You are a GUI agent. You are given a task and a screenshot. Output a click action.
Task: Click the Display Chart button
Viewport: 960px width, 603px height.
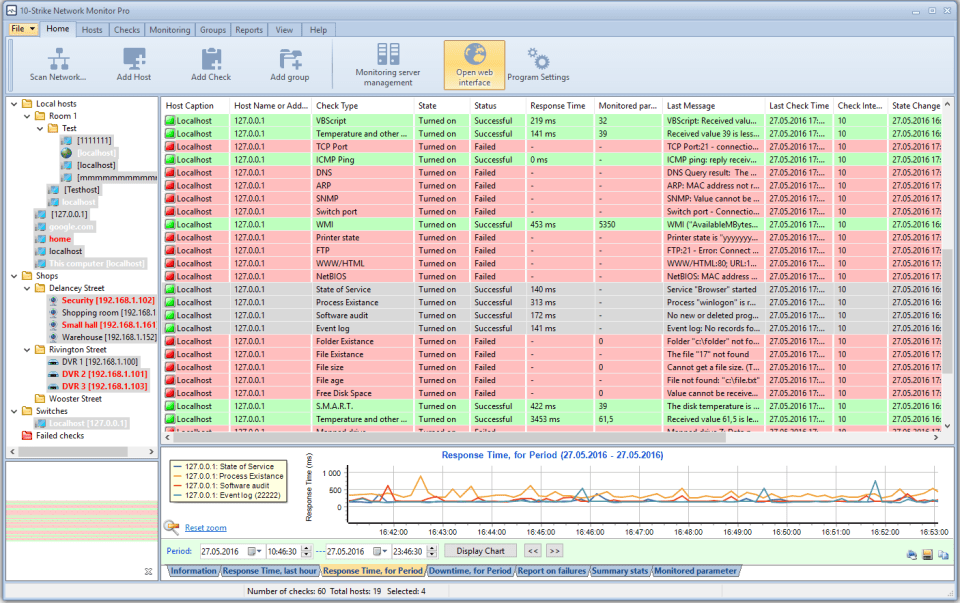pyautogui.click(x=481, y=551)
